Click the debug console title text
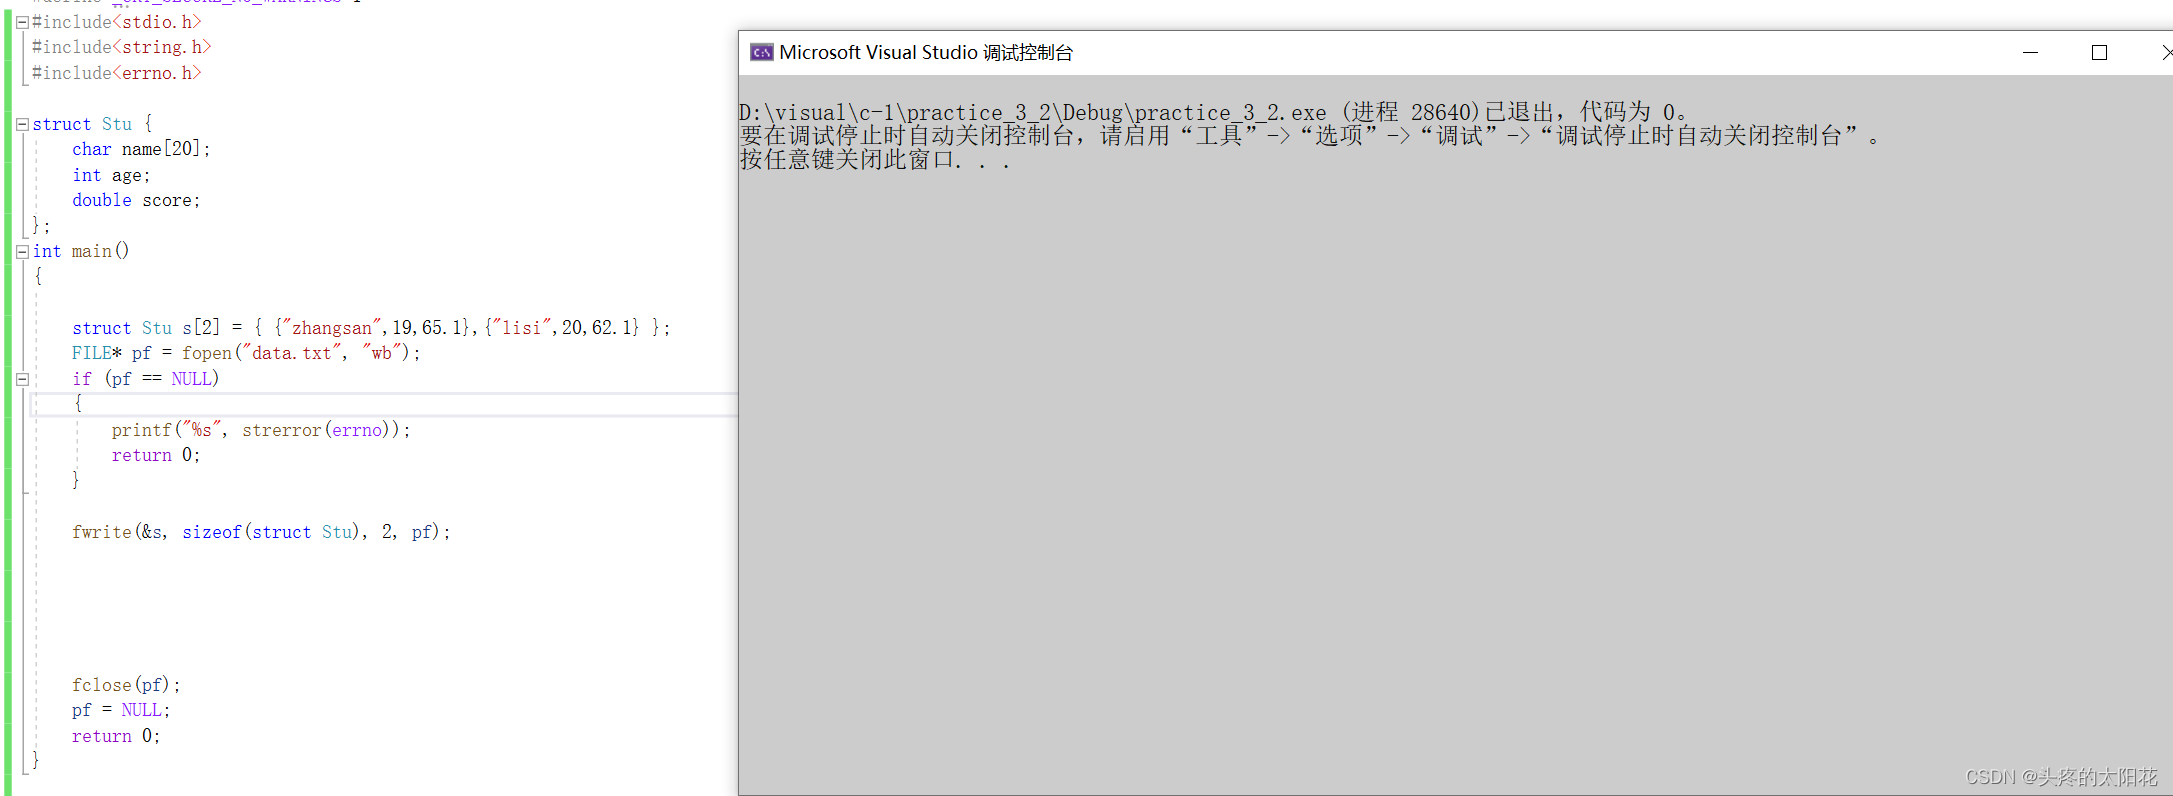The image size is (2173, 796). [926, 52]
